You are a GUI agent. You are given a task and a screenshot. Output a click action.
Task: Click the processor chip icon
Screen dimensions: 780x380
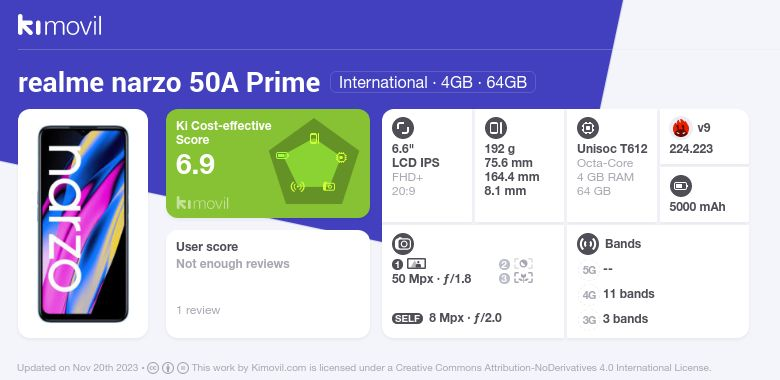[x=587, y=128]
